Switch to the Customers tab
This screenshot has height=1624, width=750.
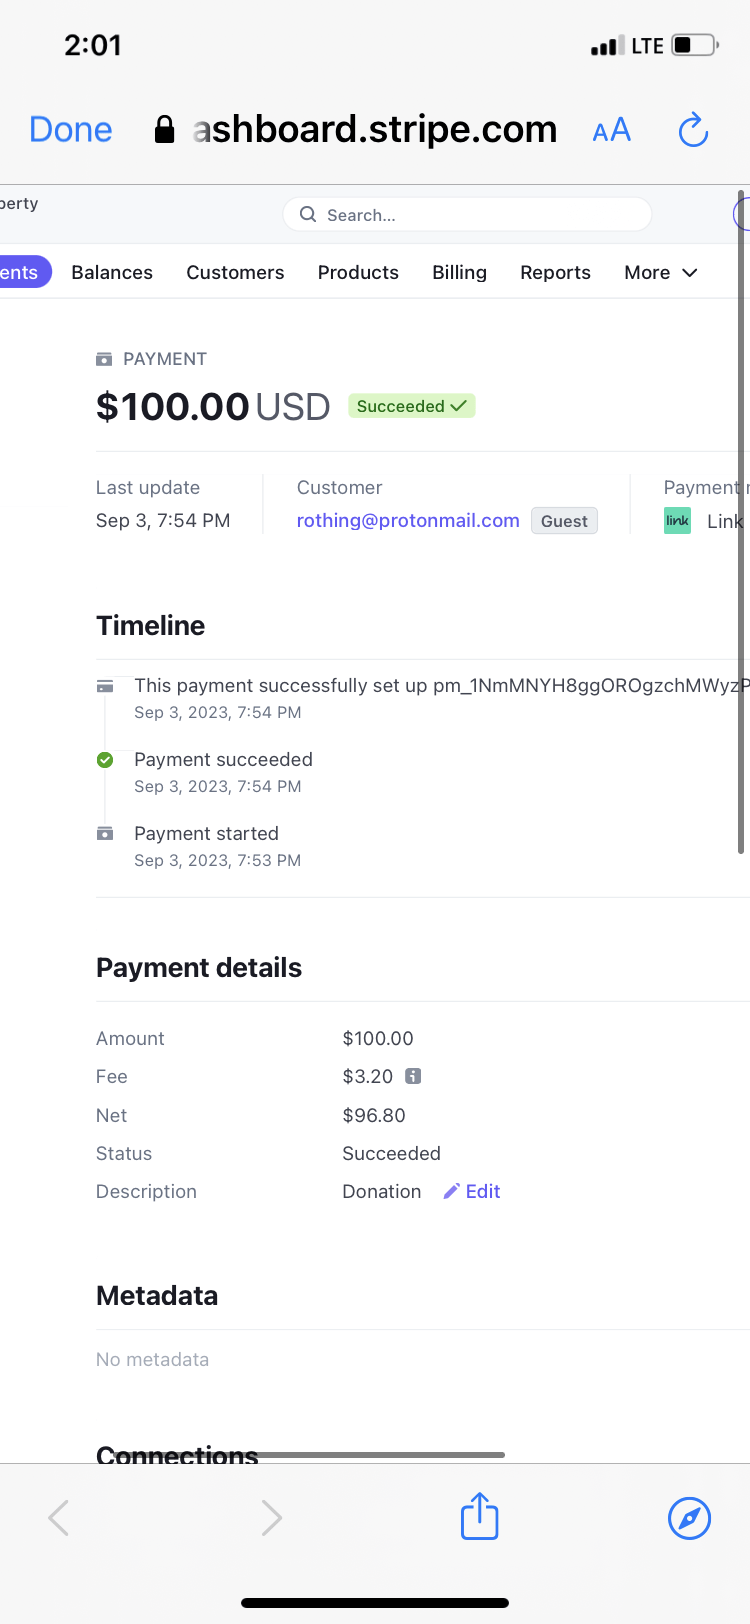pos(235,273)
